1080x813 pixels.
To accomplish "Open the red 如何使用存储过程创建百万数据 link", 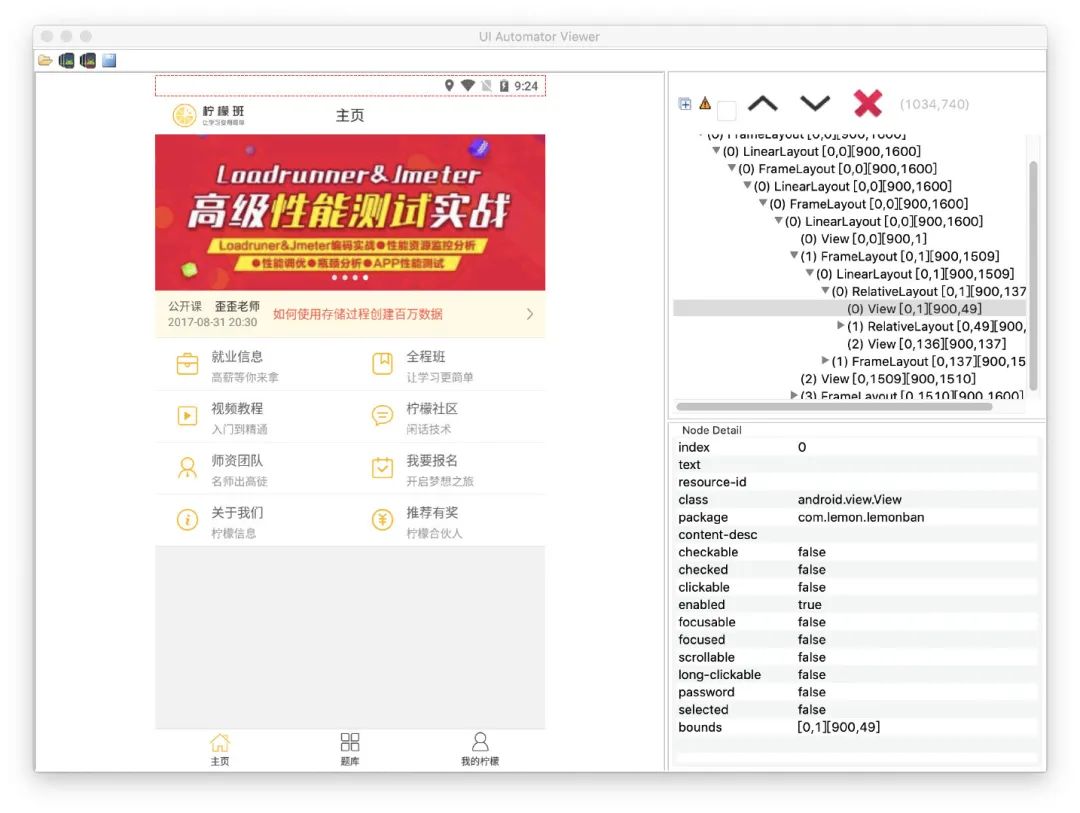I will [x=358, y=314].
